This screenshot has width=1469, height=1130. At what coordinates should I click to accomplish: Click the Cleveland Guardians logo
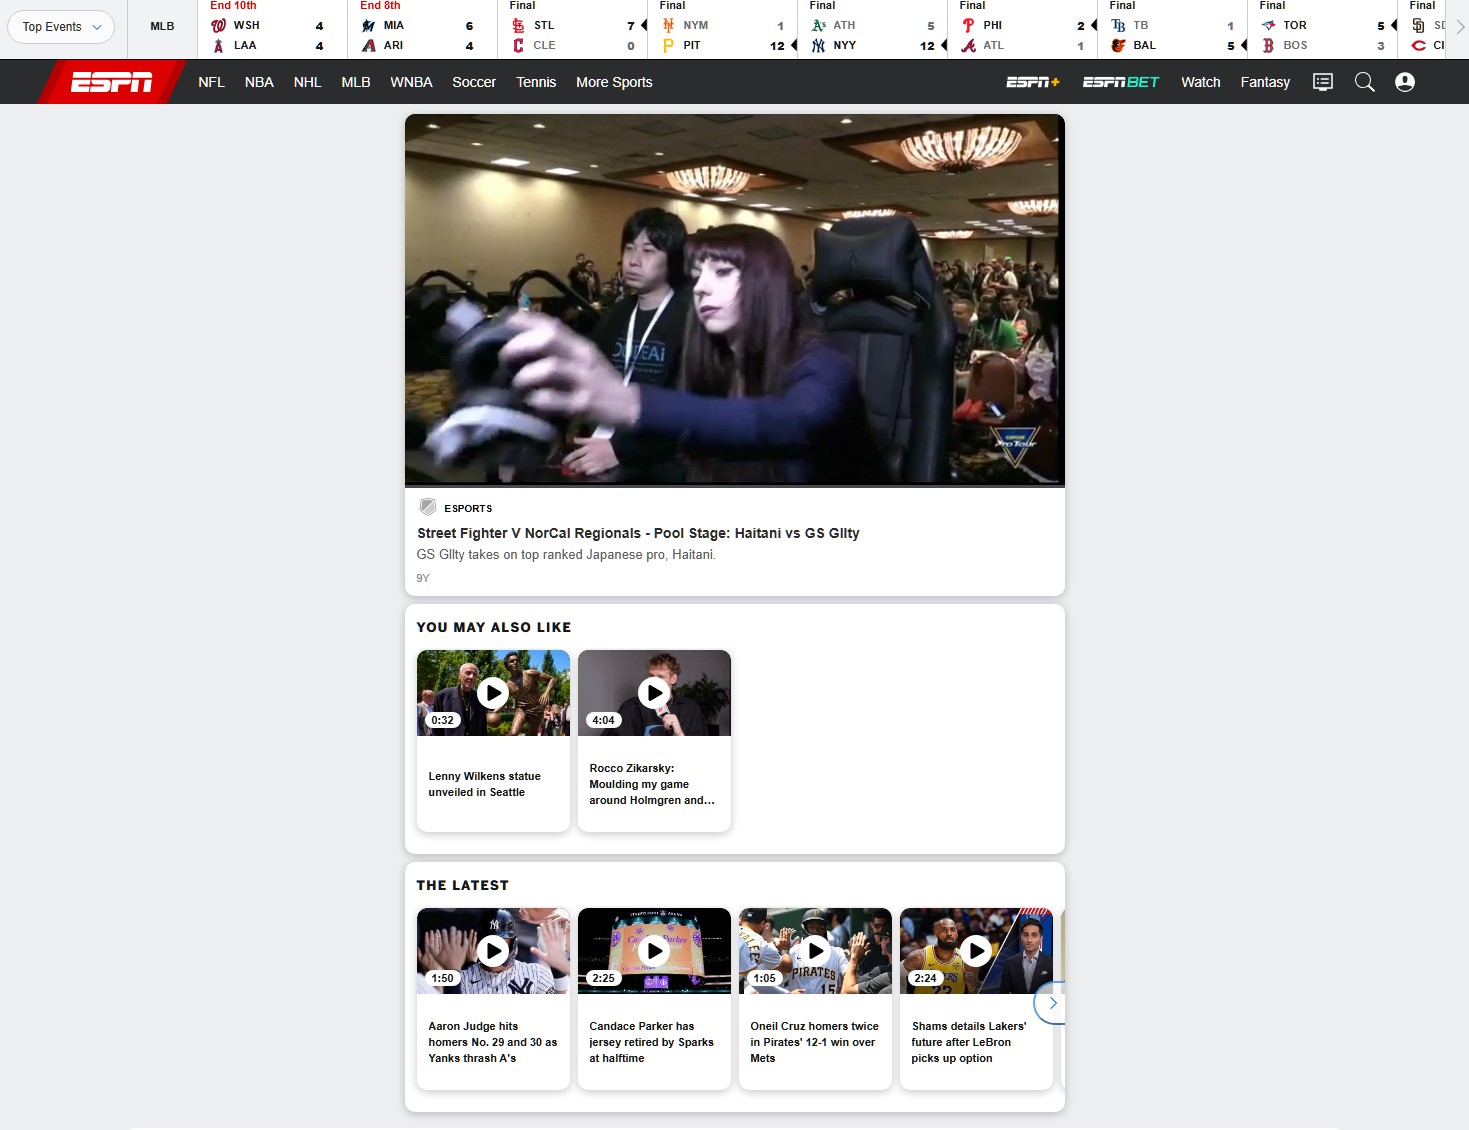click(518, 45)
